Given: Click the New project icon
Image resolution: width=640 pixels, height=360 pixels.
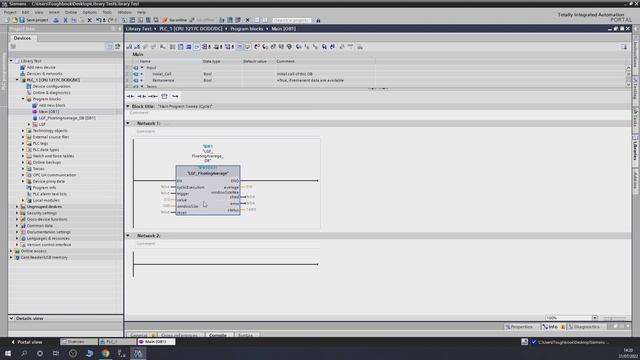Looking at the screenshot, I should click(x=7, y=20).
